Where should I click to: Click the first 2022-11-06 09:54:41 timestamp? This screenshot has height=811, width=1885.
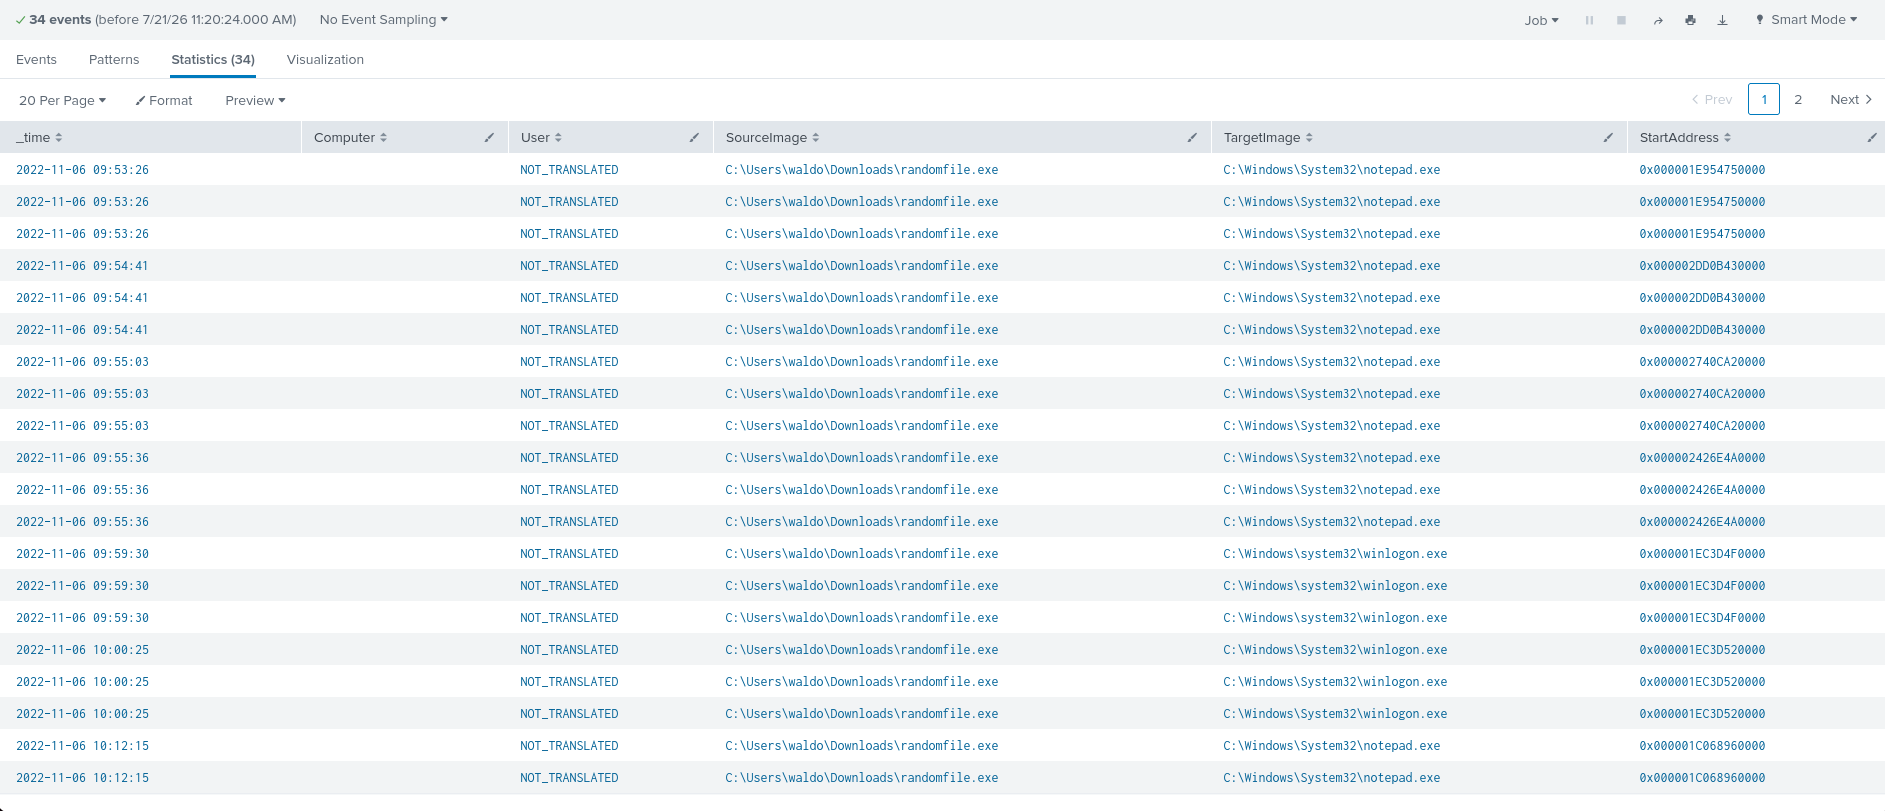82,266
